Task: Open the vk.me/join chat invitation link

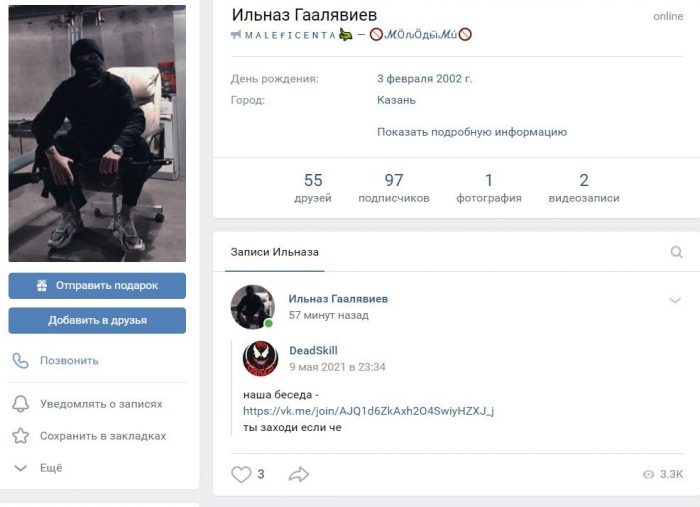Action: pos(369,411)
